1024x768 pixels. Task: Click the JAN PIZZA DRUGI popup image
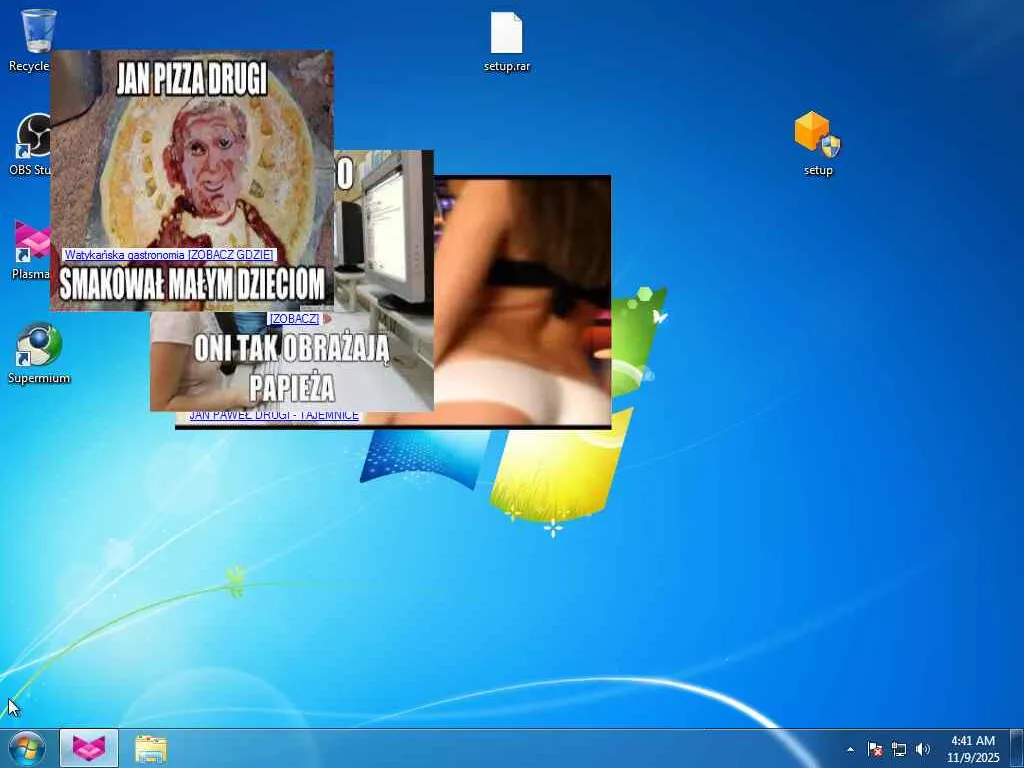click(x=192, y=180)
